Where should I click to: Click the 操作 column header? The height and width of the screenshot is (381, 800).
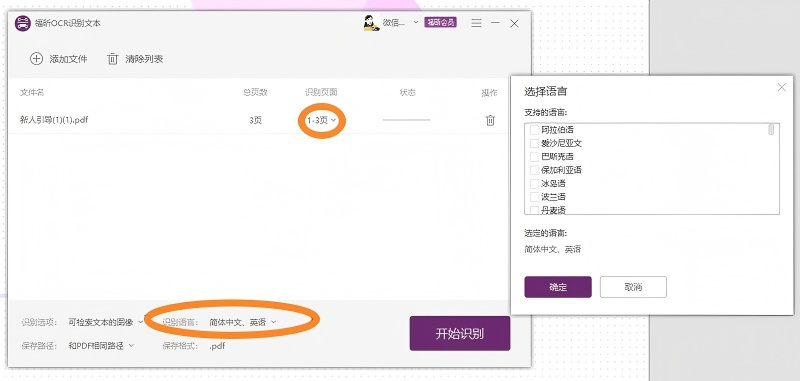[489, 93]
